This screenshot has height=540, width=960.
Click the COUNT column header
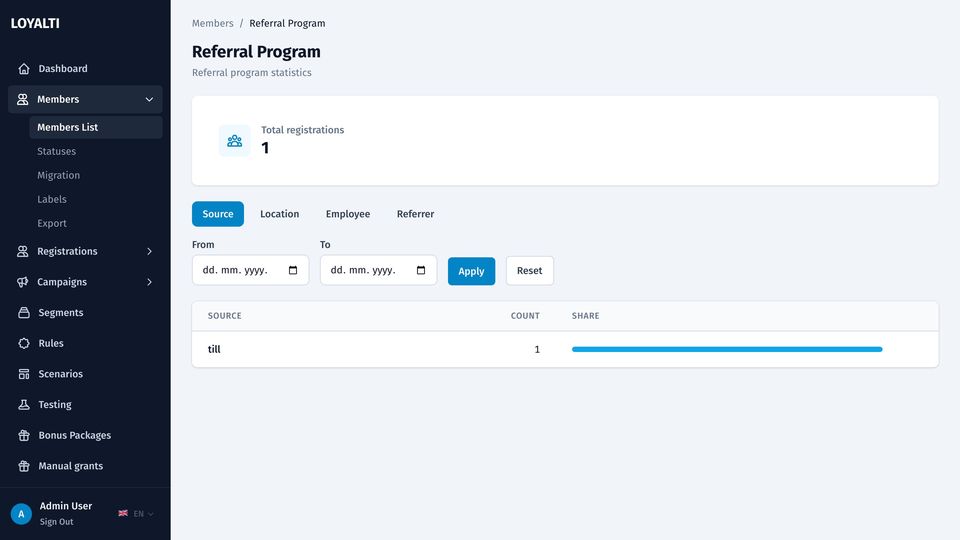pyautogui.click(x=525, y=316)
